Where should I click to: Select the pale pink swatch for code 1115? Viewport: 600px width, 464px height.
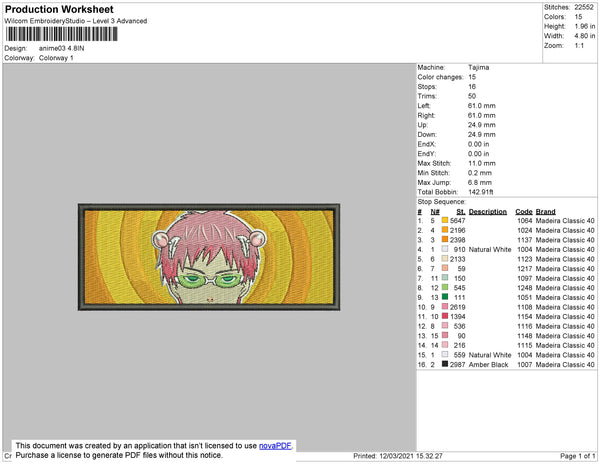click(x=445, y=345)
